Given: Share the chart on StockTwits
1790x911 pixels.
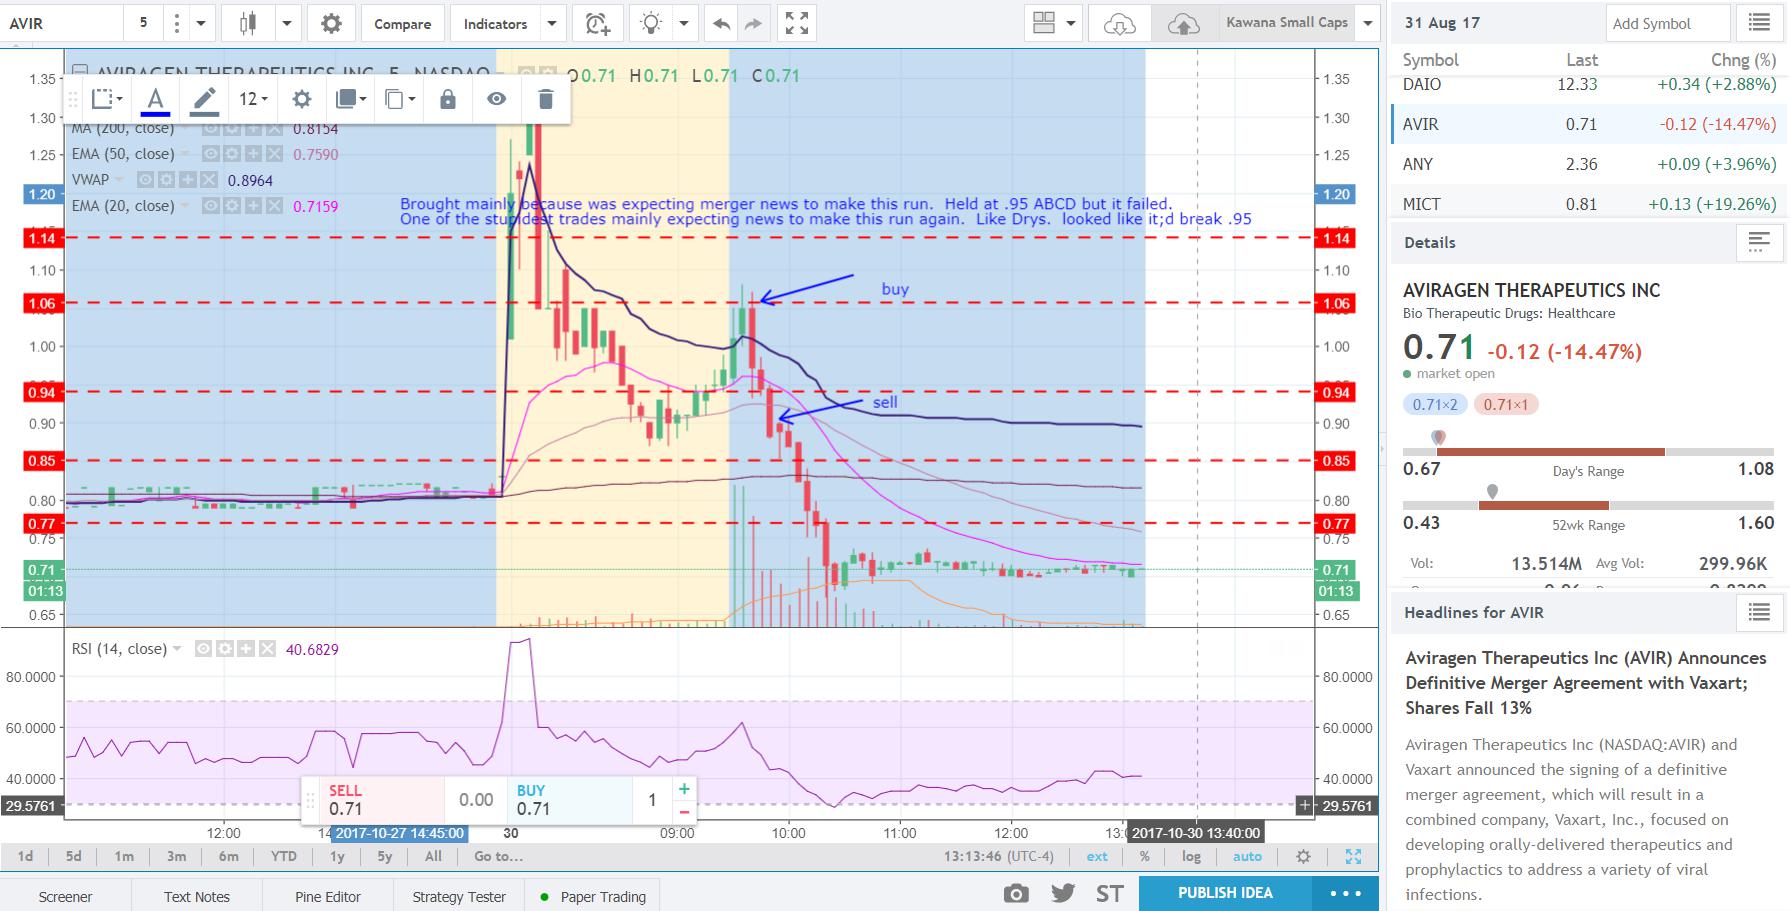Looking at the screenshot, I should click(1109, 893).
